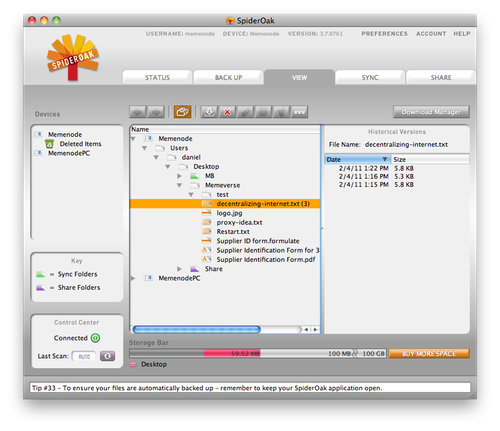500x431 pixels.
Task: Click the SpiderOak logo
Action: point(73,58)
